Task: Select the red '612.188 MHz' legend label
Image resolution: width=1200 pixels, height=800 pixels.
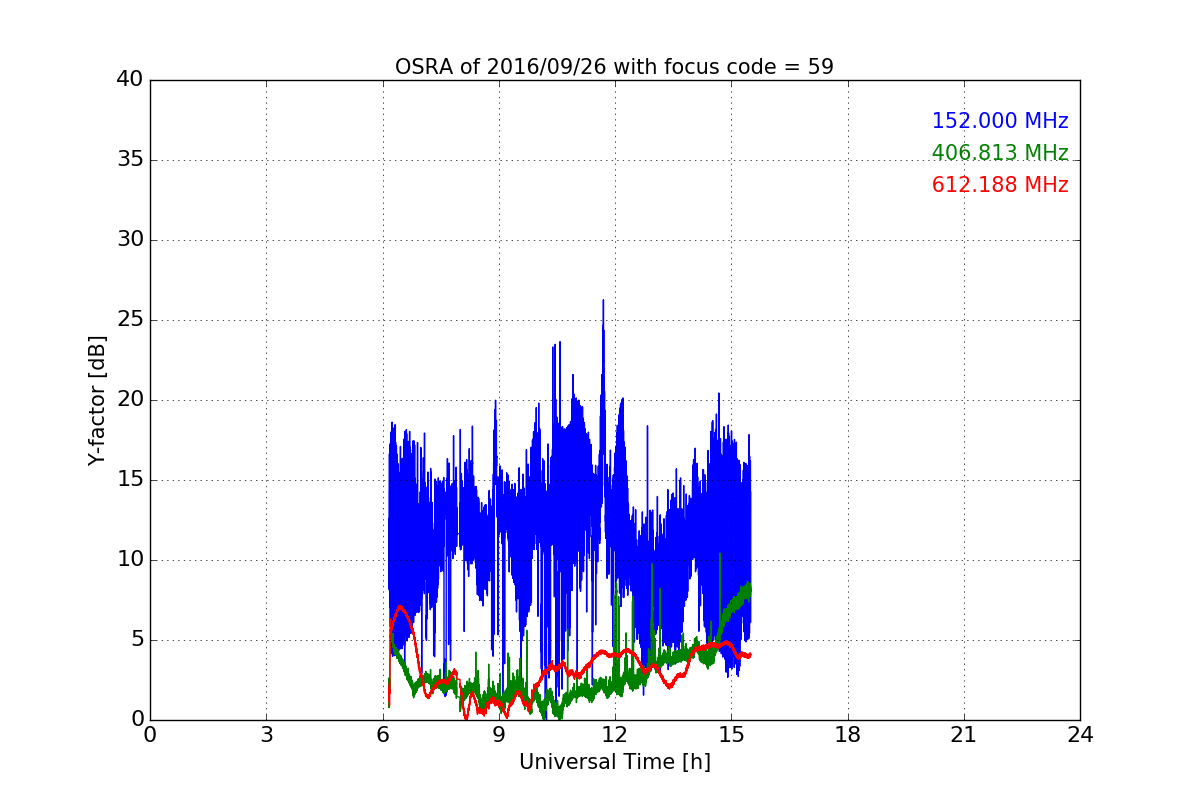Action: [x=1000, y=185]
